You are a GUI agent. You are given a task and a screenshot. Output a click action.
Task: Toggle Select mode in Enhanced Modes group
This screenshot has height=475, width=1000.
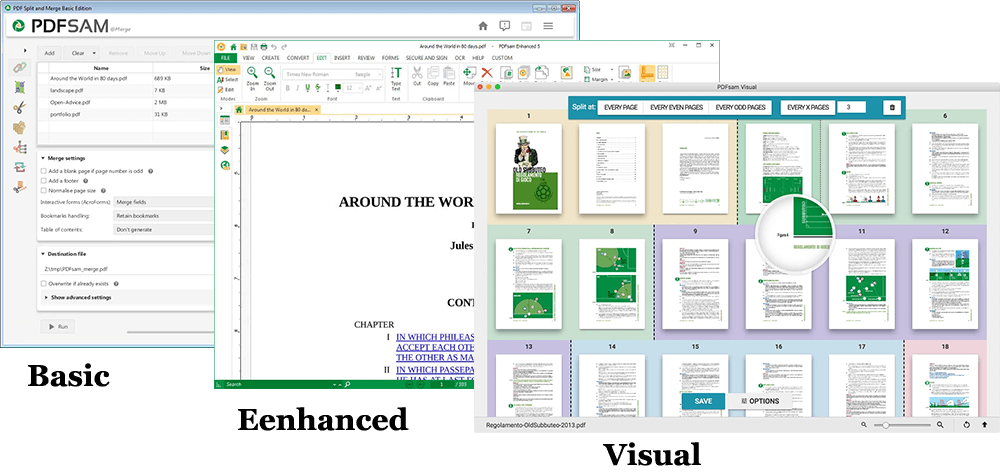(228, 80)
